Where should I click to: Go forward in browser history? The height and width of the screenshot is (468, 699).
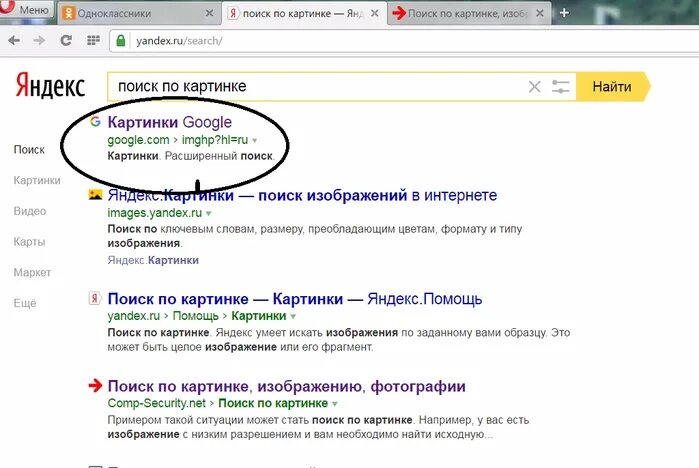coord(39,41)
